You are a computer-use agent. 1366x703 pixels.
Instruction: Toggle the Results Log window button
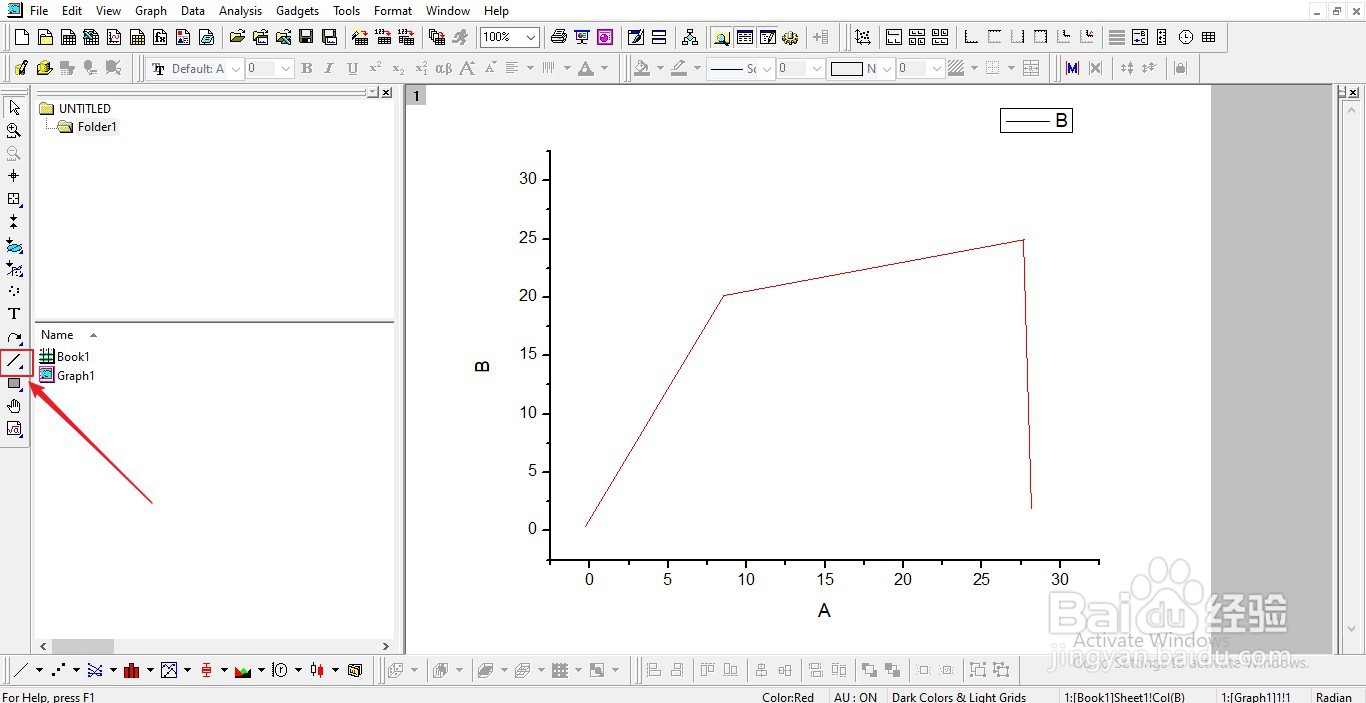tap(744, 38)
